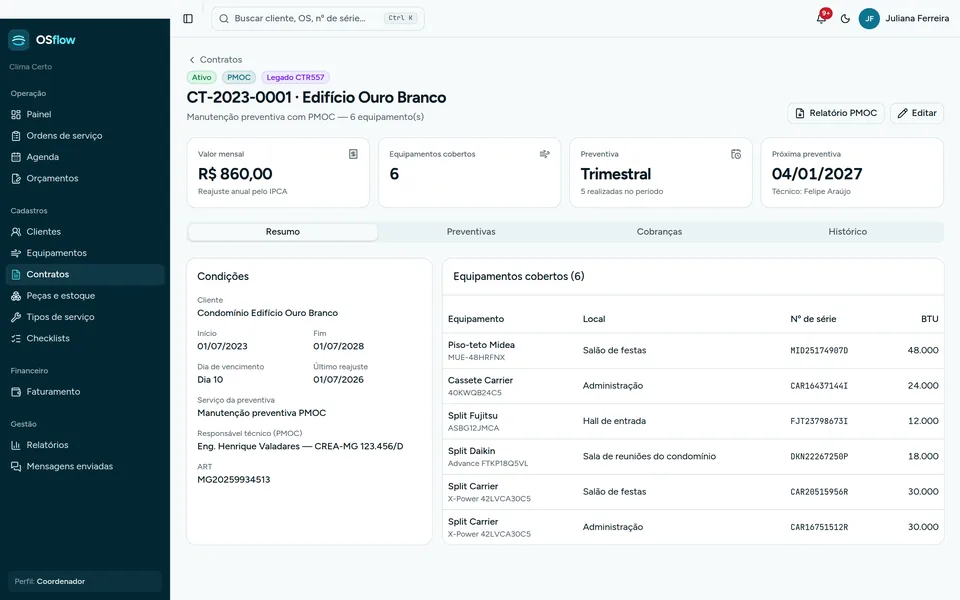Select the Piso-teto Midea row
This screenshot has width=960, height=600.
coord(693,351)
